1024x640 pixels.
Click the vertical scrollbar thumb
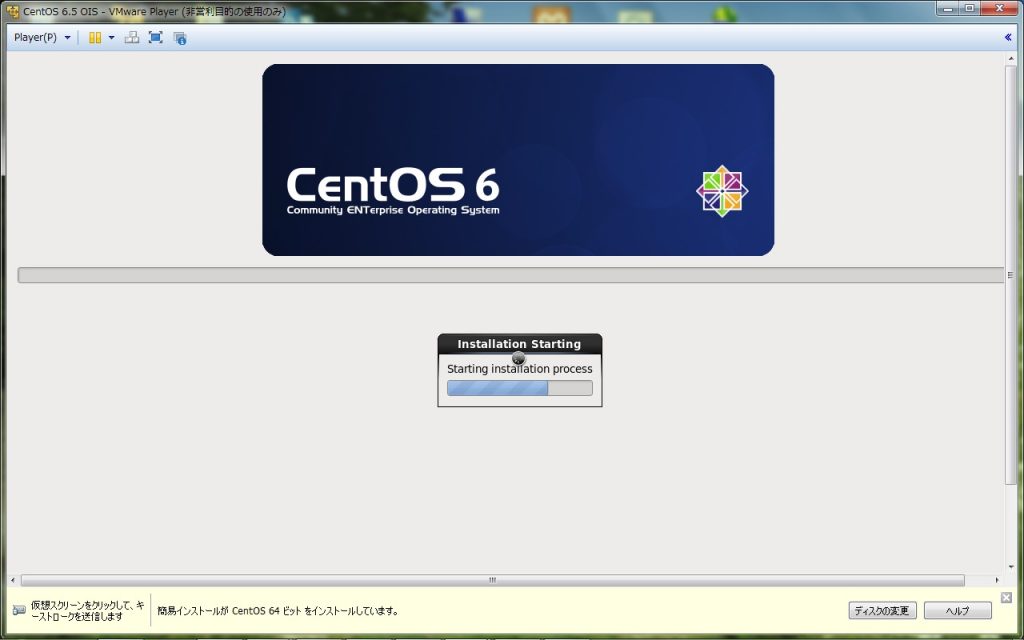coord(1010,274)
